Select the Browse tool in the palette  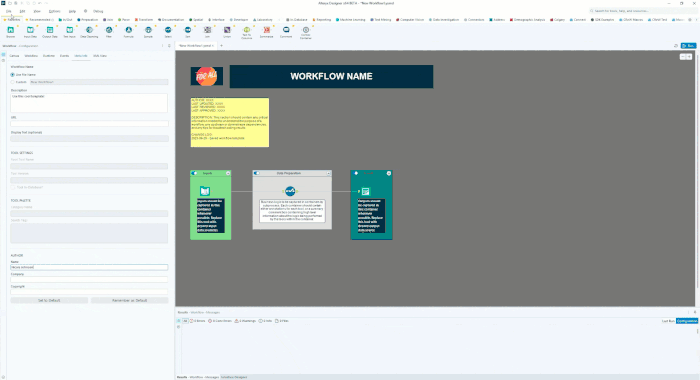point(11,32)
